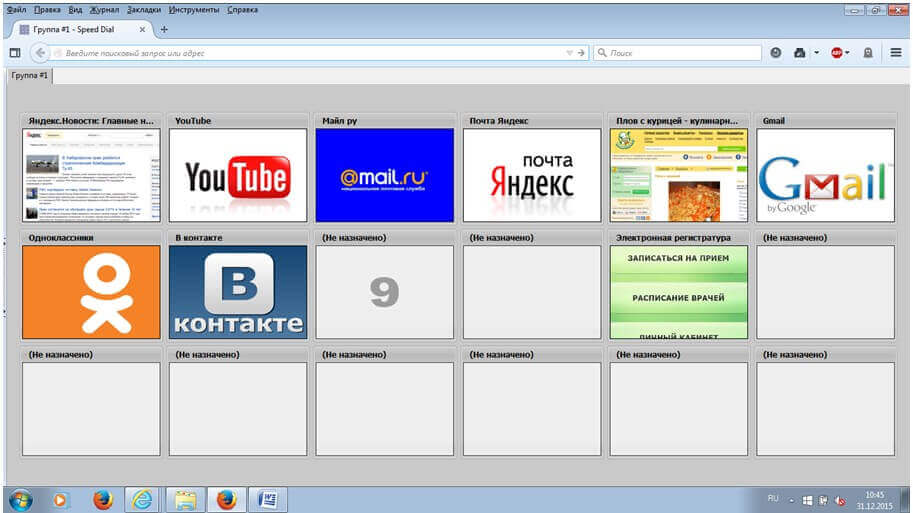Click the round icon right of the search box
The height and width of the screenshot is (513, 913).
(776, 52)
